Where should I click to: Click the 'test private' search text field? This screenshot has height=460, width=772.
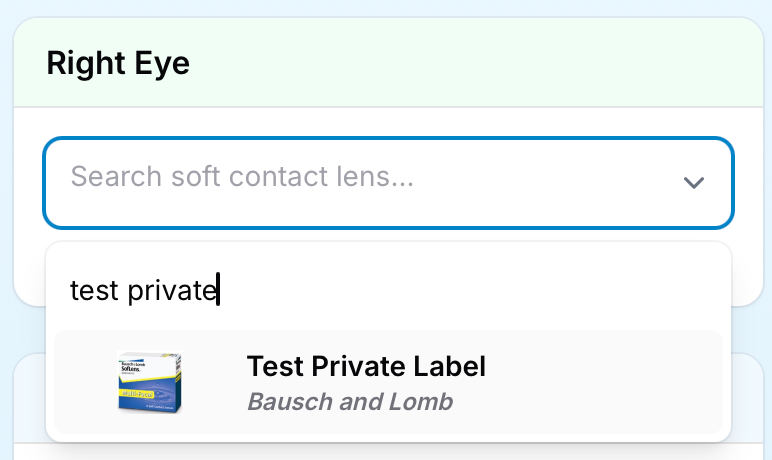[x=390, y=291]
